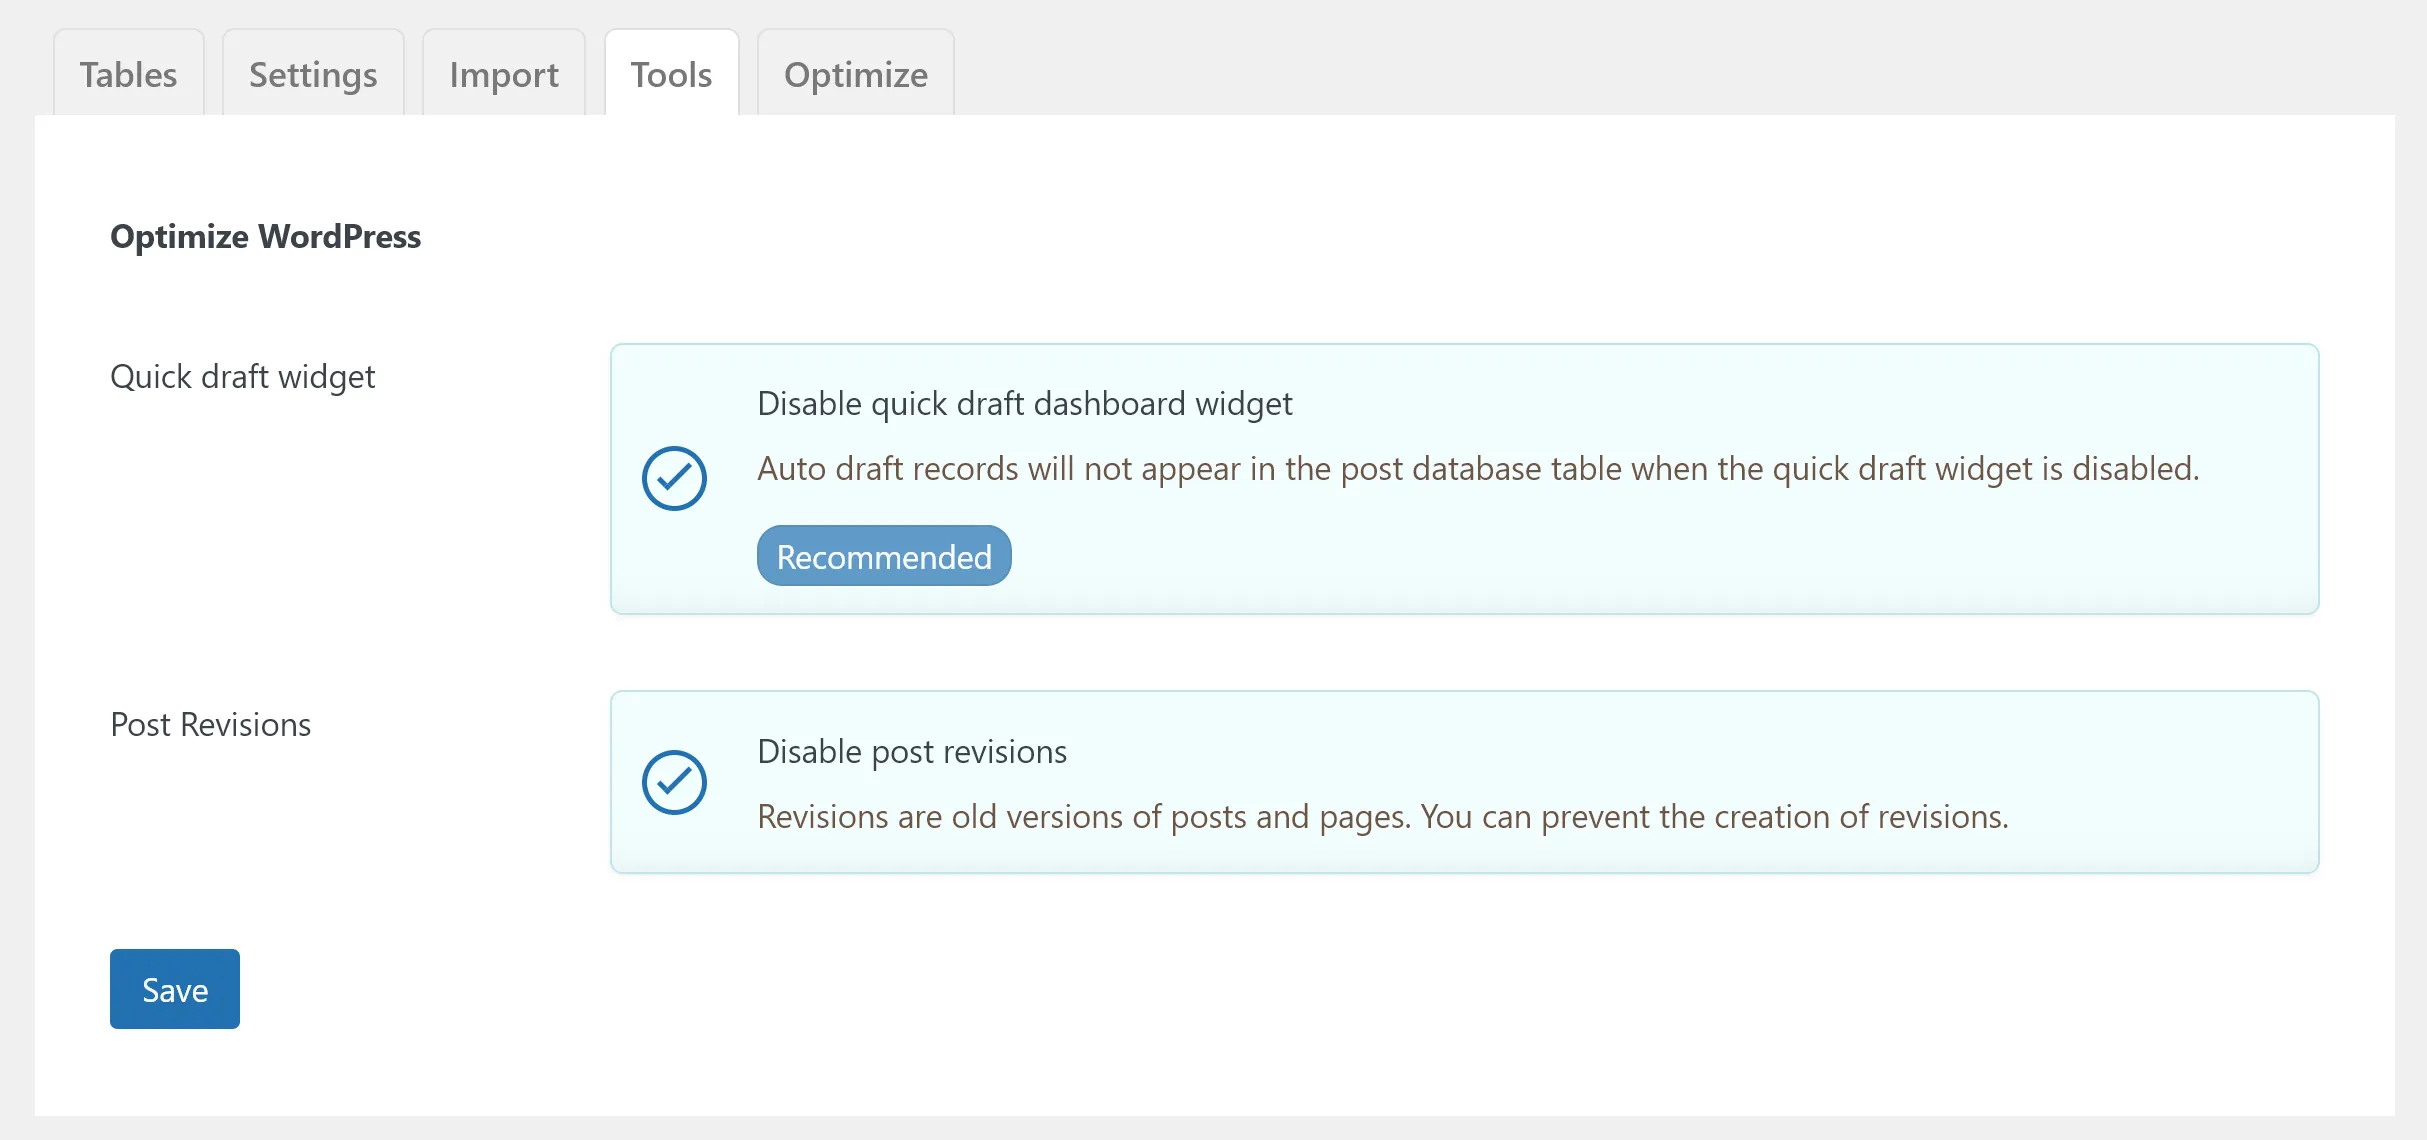Click the 'Optimize WordPress' heading
Image resolution: width=2427 pixels, height=1140 pixels.
(x=266, y=237)
